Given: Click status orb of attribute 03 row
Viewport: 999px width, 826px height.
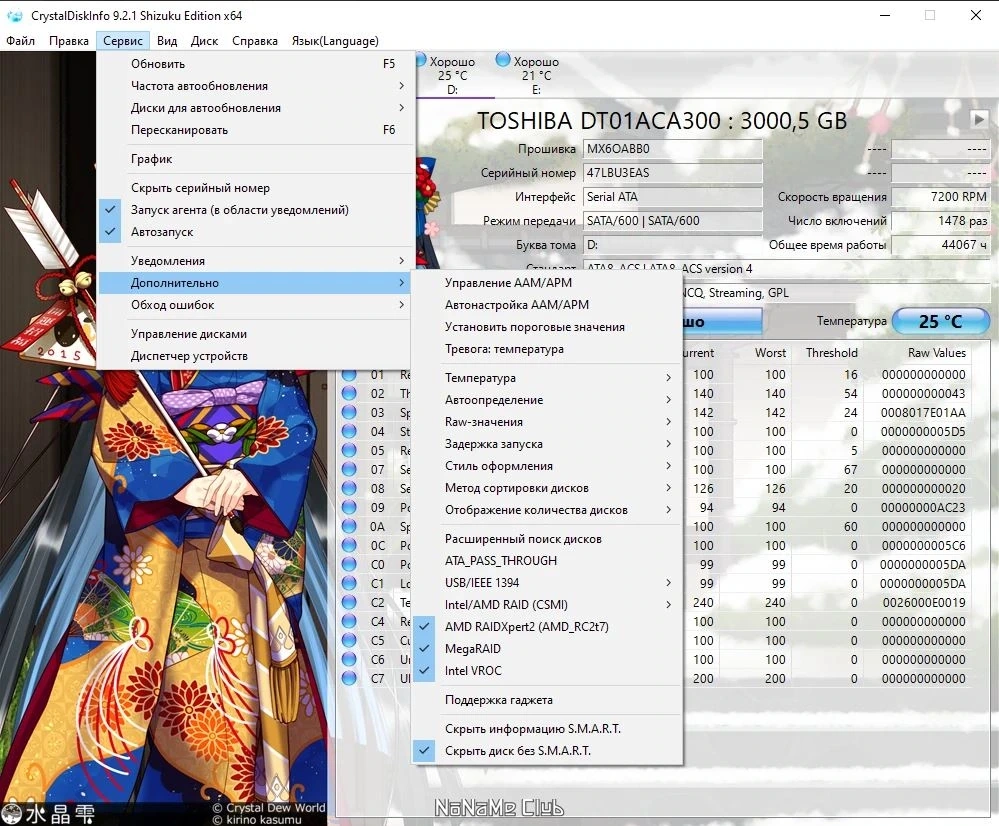Looking at the screenshot, I should pos(349,412).
